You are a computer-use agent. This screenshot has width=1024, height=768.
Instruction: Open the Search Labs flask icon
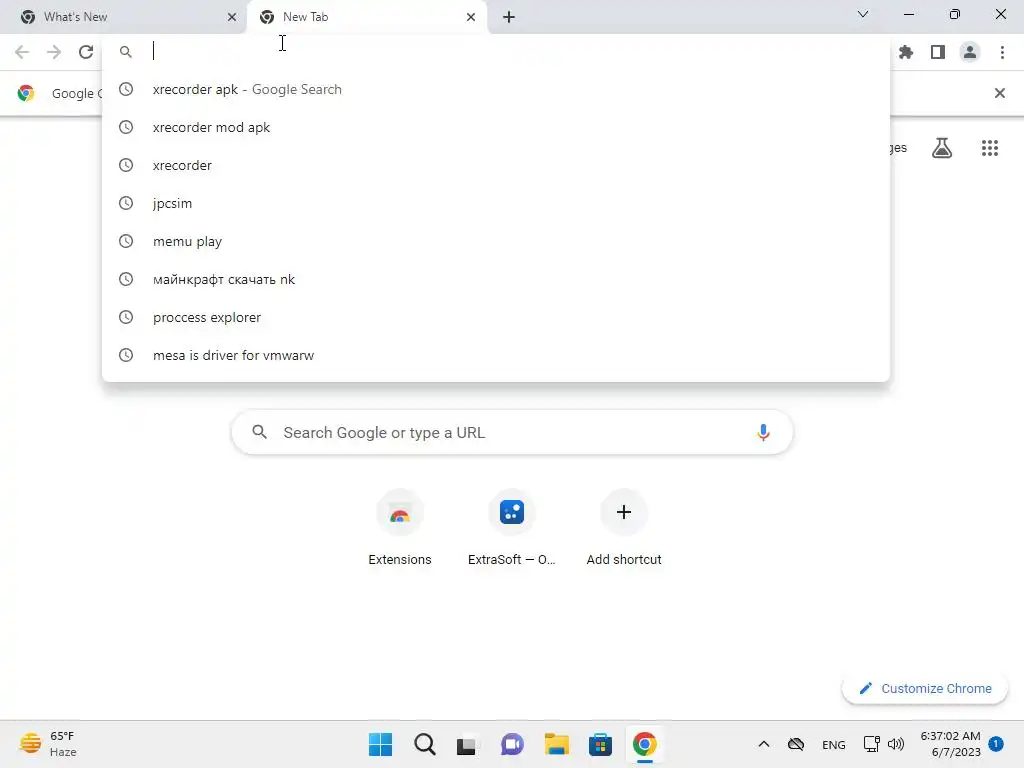pyautogui.click(x=942, y=148)
